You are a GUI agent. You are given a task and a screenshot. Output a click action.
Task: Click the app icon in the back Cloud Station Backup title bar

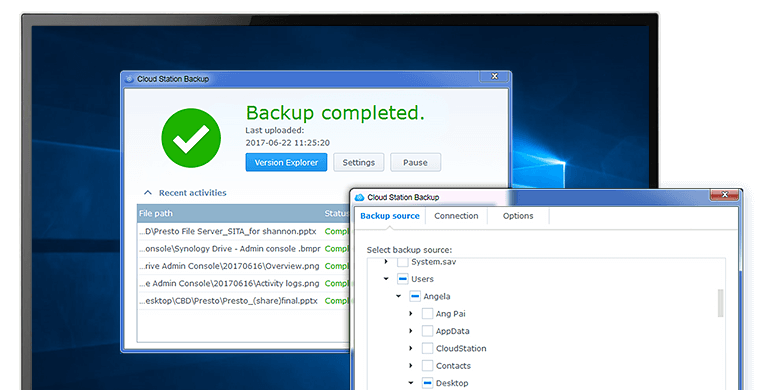click(x=130, y=79)
